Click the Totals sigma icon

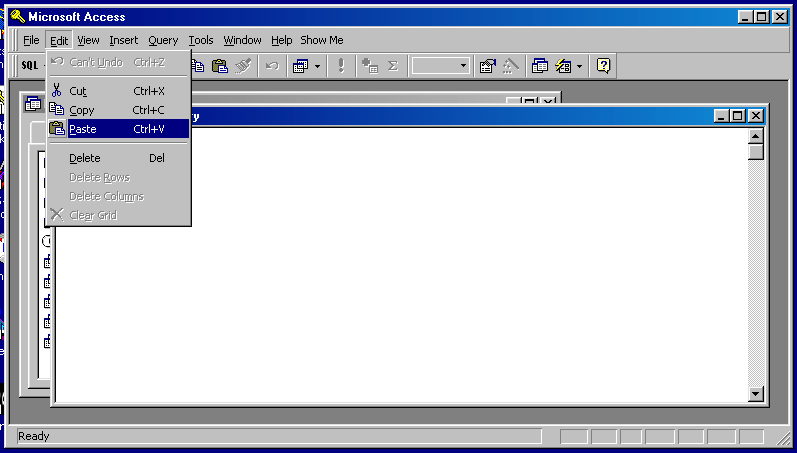pyautogui.click(x=392, y=66)
